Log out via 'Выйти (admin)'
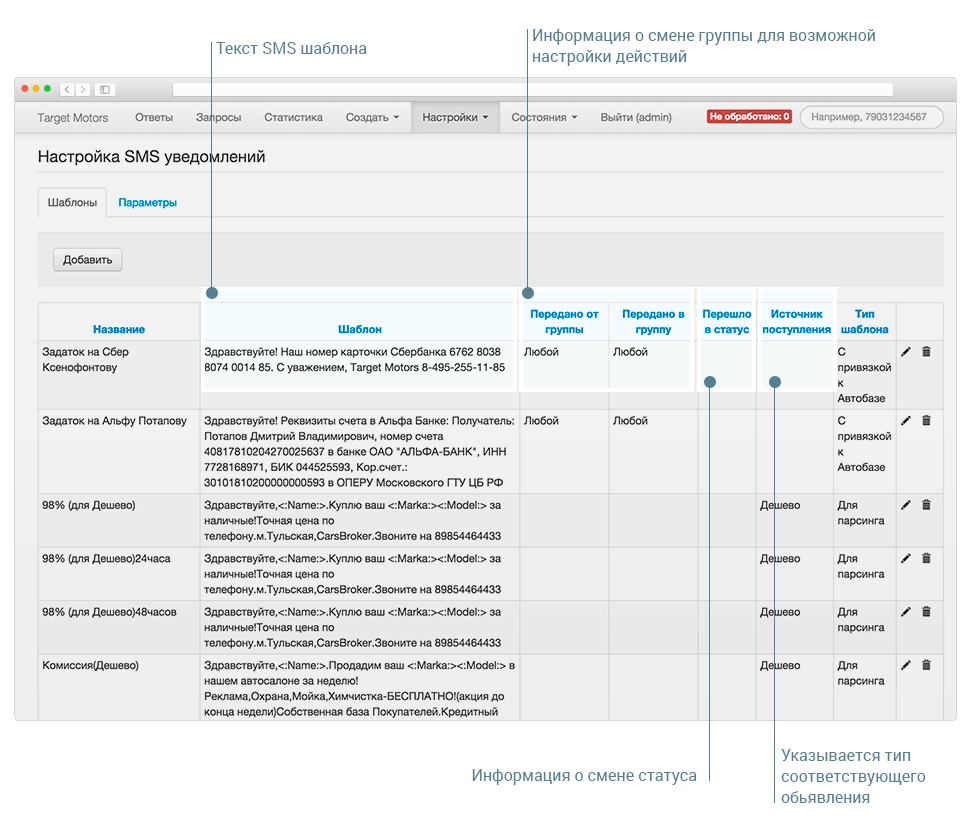 [x=636, y=118]
